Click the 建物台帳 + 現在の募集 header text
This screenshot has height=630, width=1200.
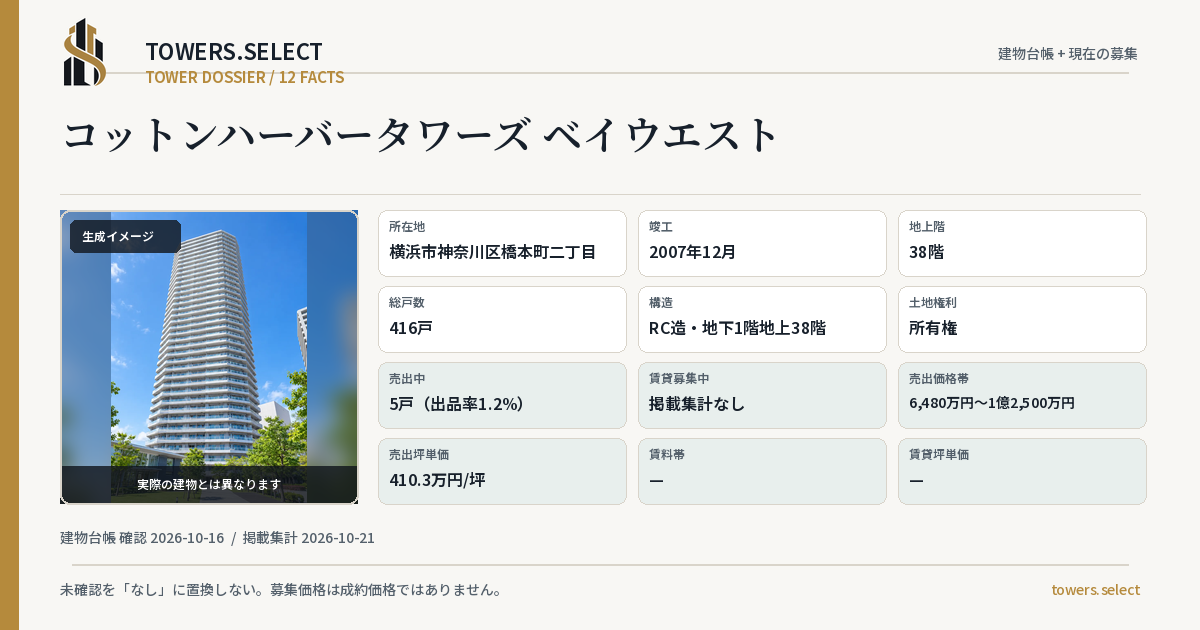point(1068,53)
